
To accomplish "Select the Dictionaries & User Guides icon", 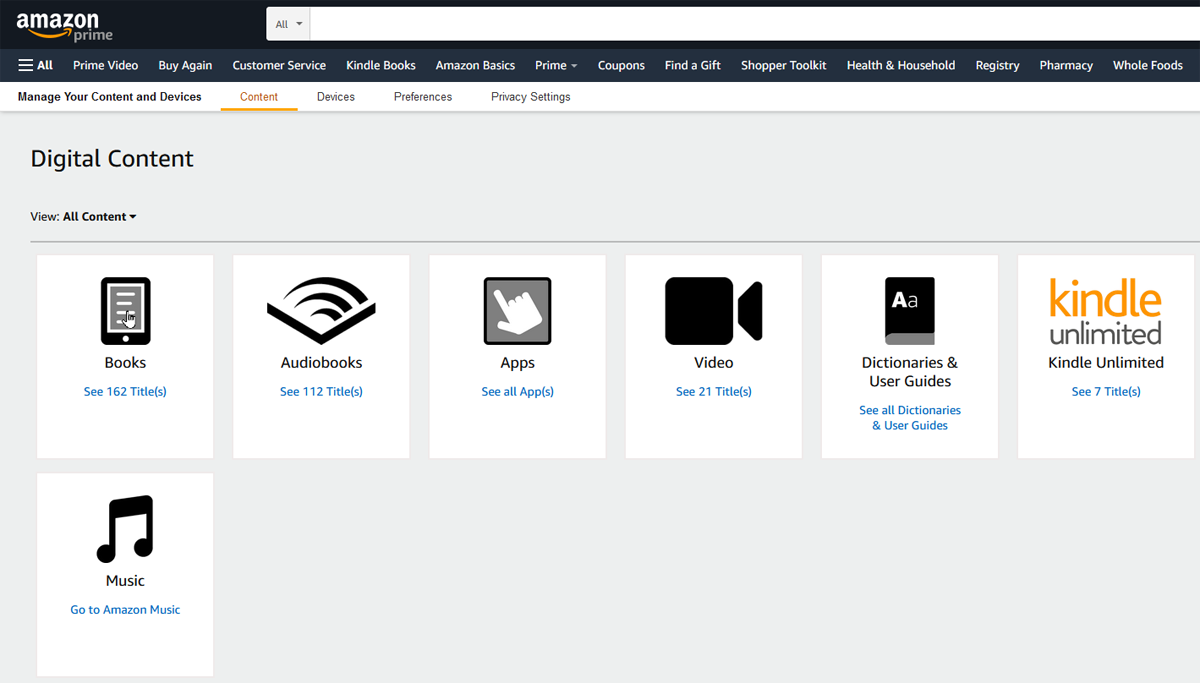I will point(909,310).
